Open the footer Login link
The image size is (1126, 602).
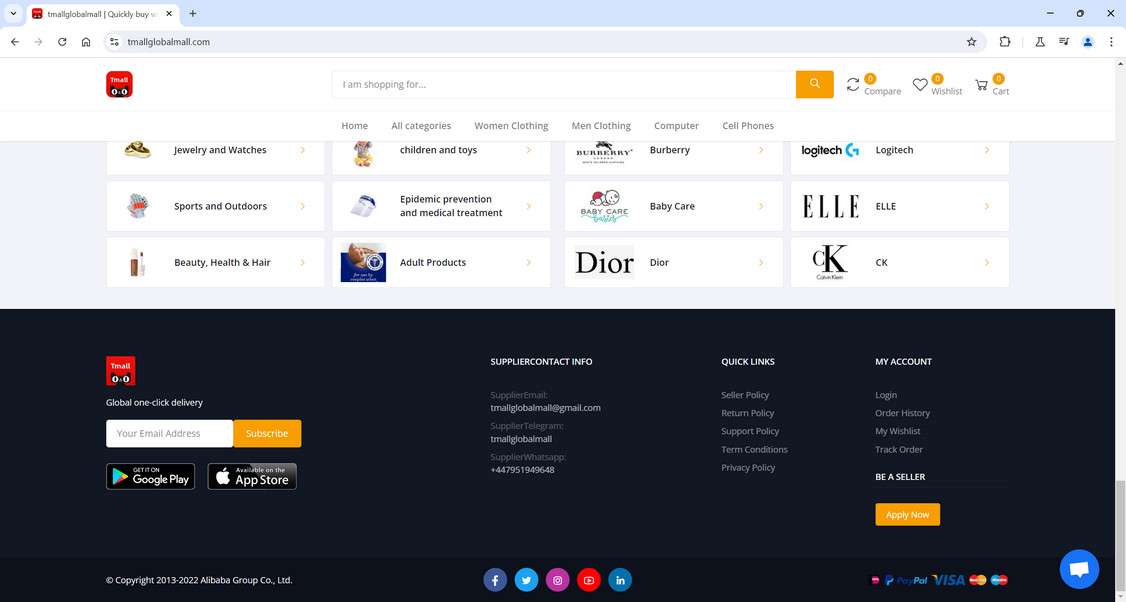[x=886, y=395]
